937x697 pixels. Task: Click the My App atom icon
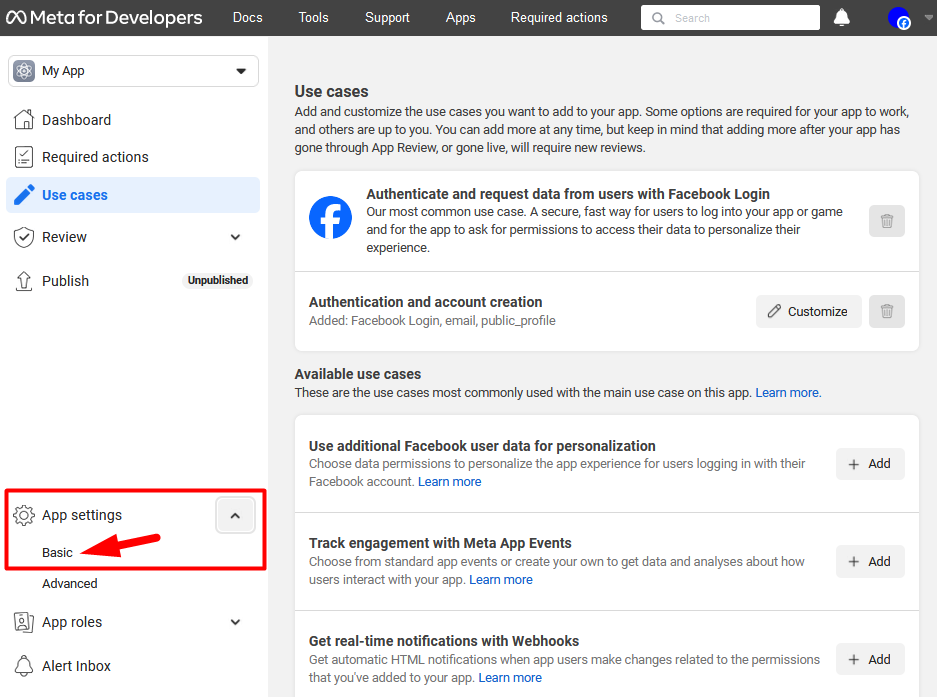[x=24, y=71]
